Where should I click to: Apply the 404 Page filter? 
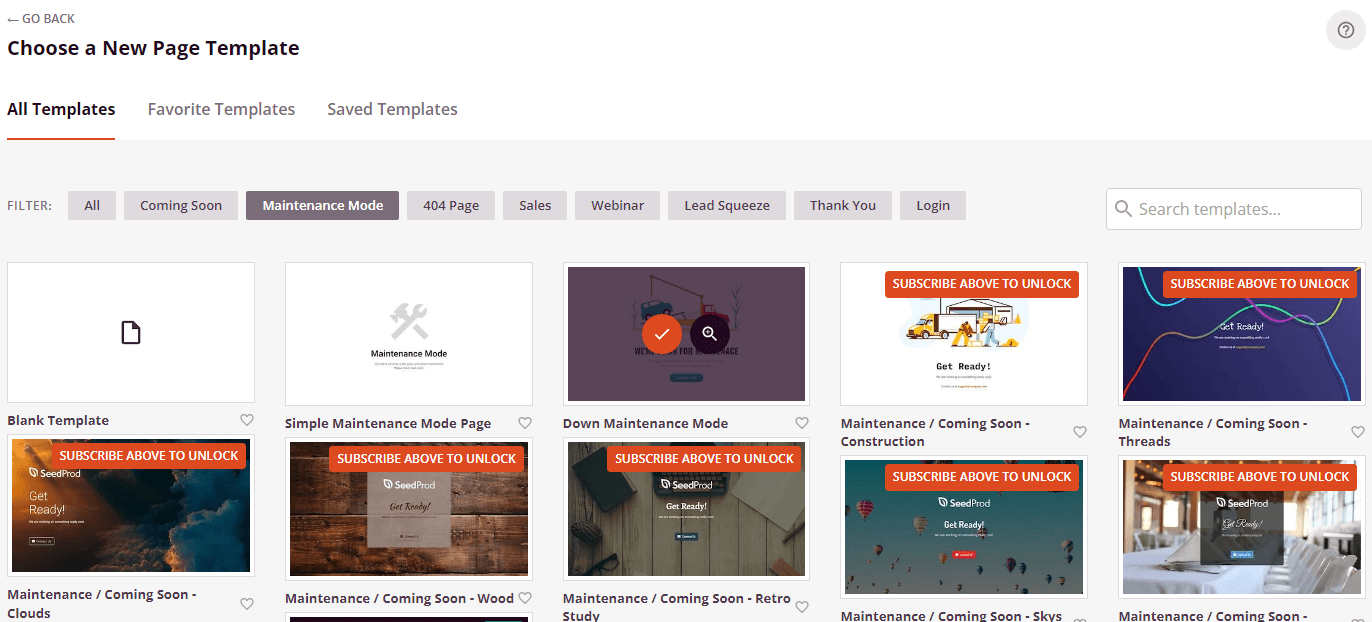[x=450, y=205]
